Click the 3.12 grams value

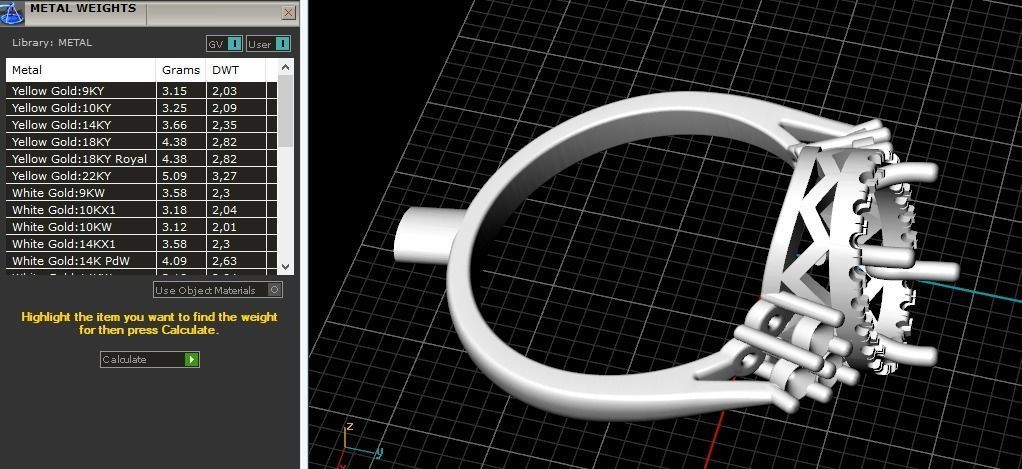coord(174,227)
